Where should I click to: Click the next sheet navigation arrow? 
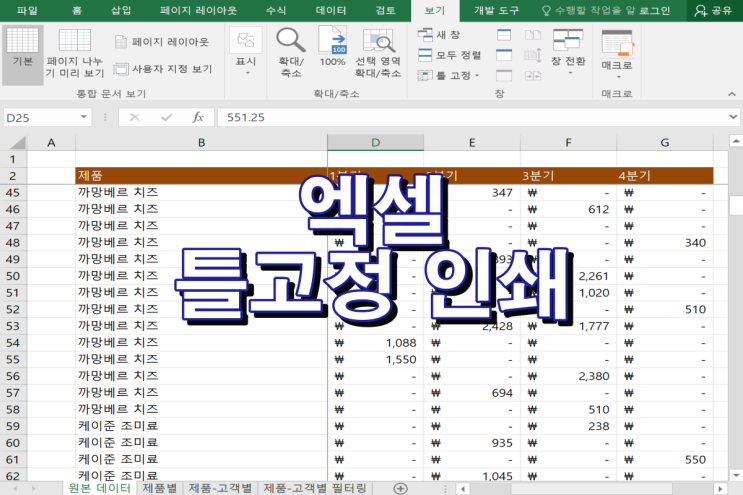click(34, 488)
